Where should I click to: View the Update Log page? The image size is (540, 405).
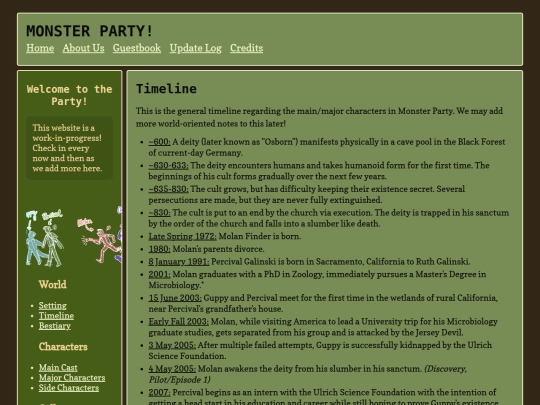click(x=196, y=48)
